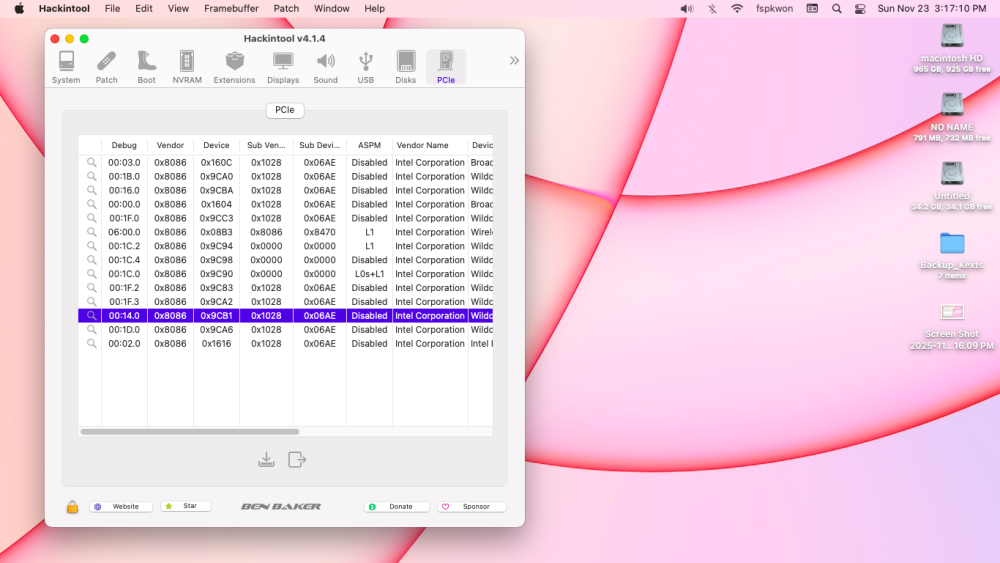Open the System toolbar section
1000x563 pixels.
point(66,67)
